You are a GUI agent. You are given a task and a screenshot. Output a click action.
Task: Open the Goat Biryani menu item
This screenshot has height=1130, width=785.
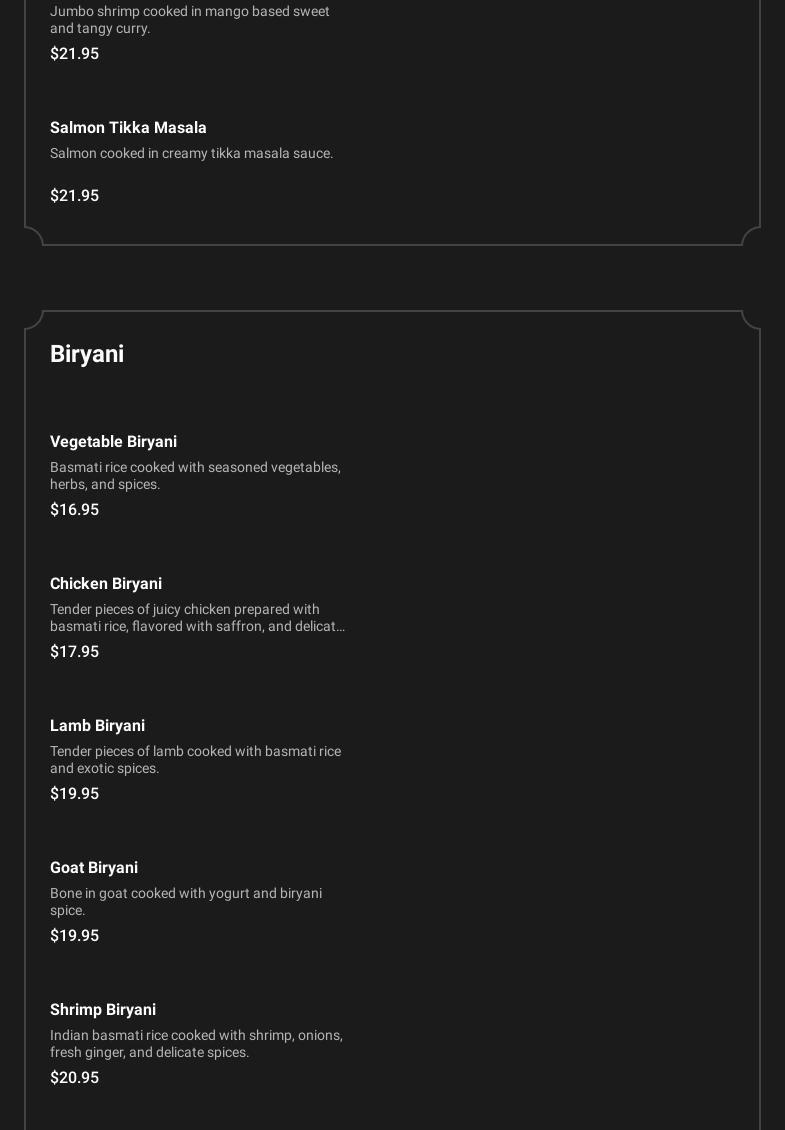(94, 867)
